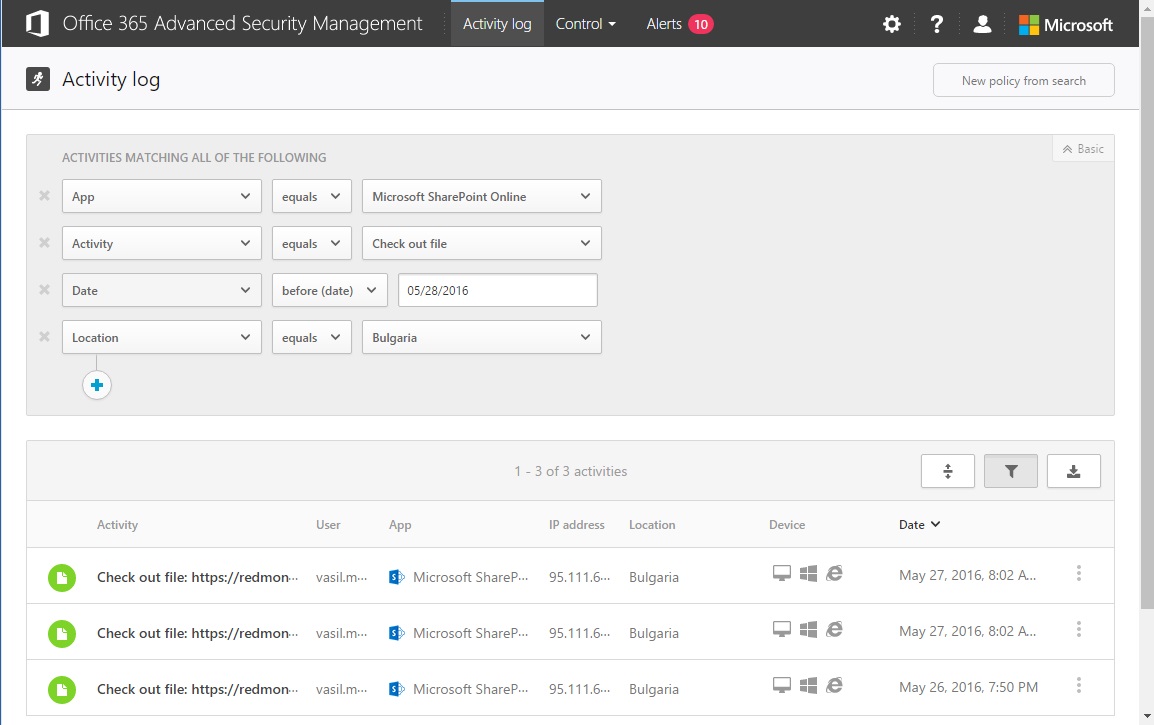The width and height of the screenshot is (1154, 725).
Task: Open the settings gear icon
Action: point(891,24)
